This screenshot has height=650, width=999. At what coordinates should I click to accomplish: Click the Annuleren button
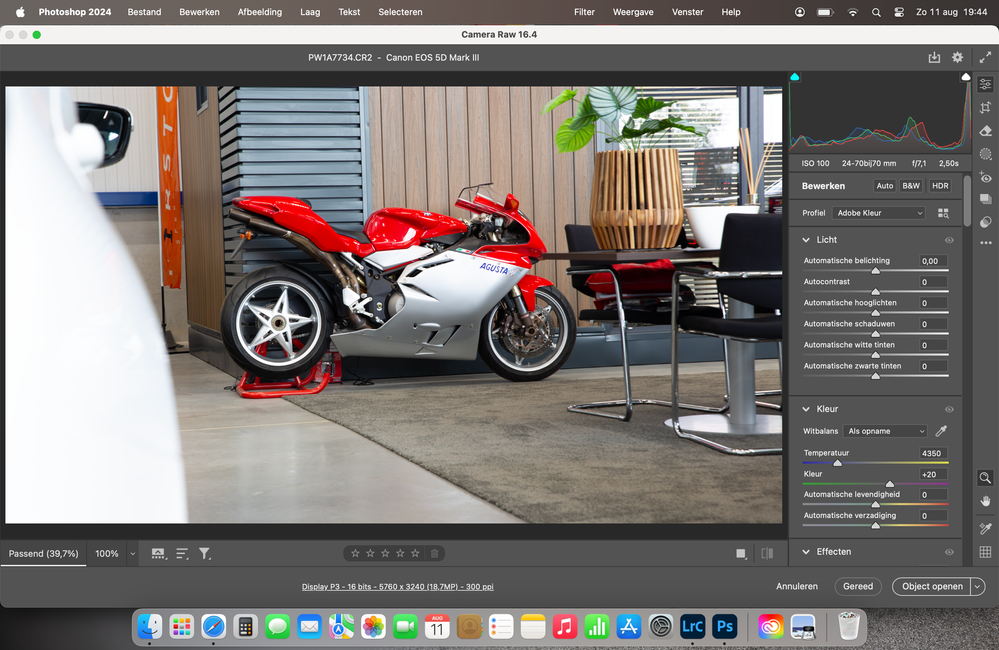coord(797,586)
